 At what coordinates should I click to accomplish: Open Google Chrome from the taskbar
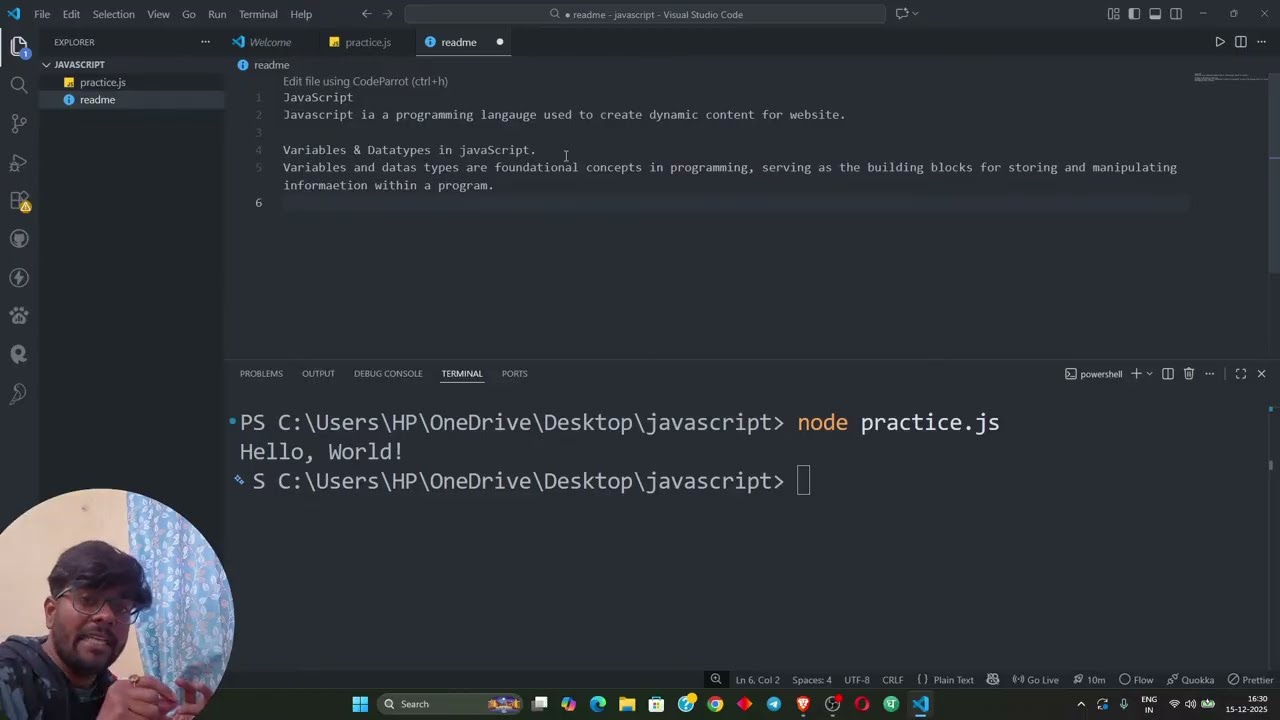[715, 704]
